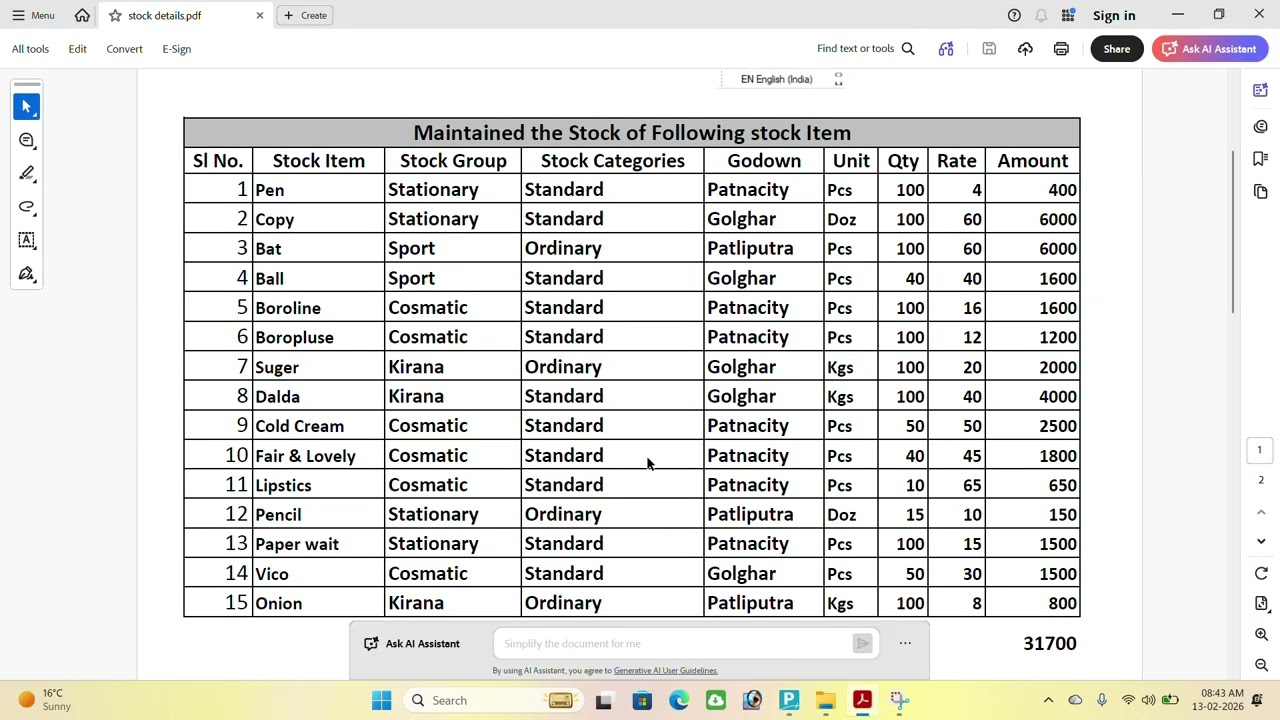Click the document vertical scrollbar thumb
Image resolution: width=1280 pixels, height=720 pixels.
[1233, 232]
